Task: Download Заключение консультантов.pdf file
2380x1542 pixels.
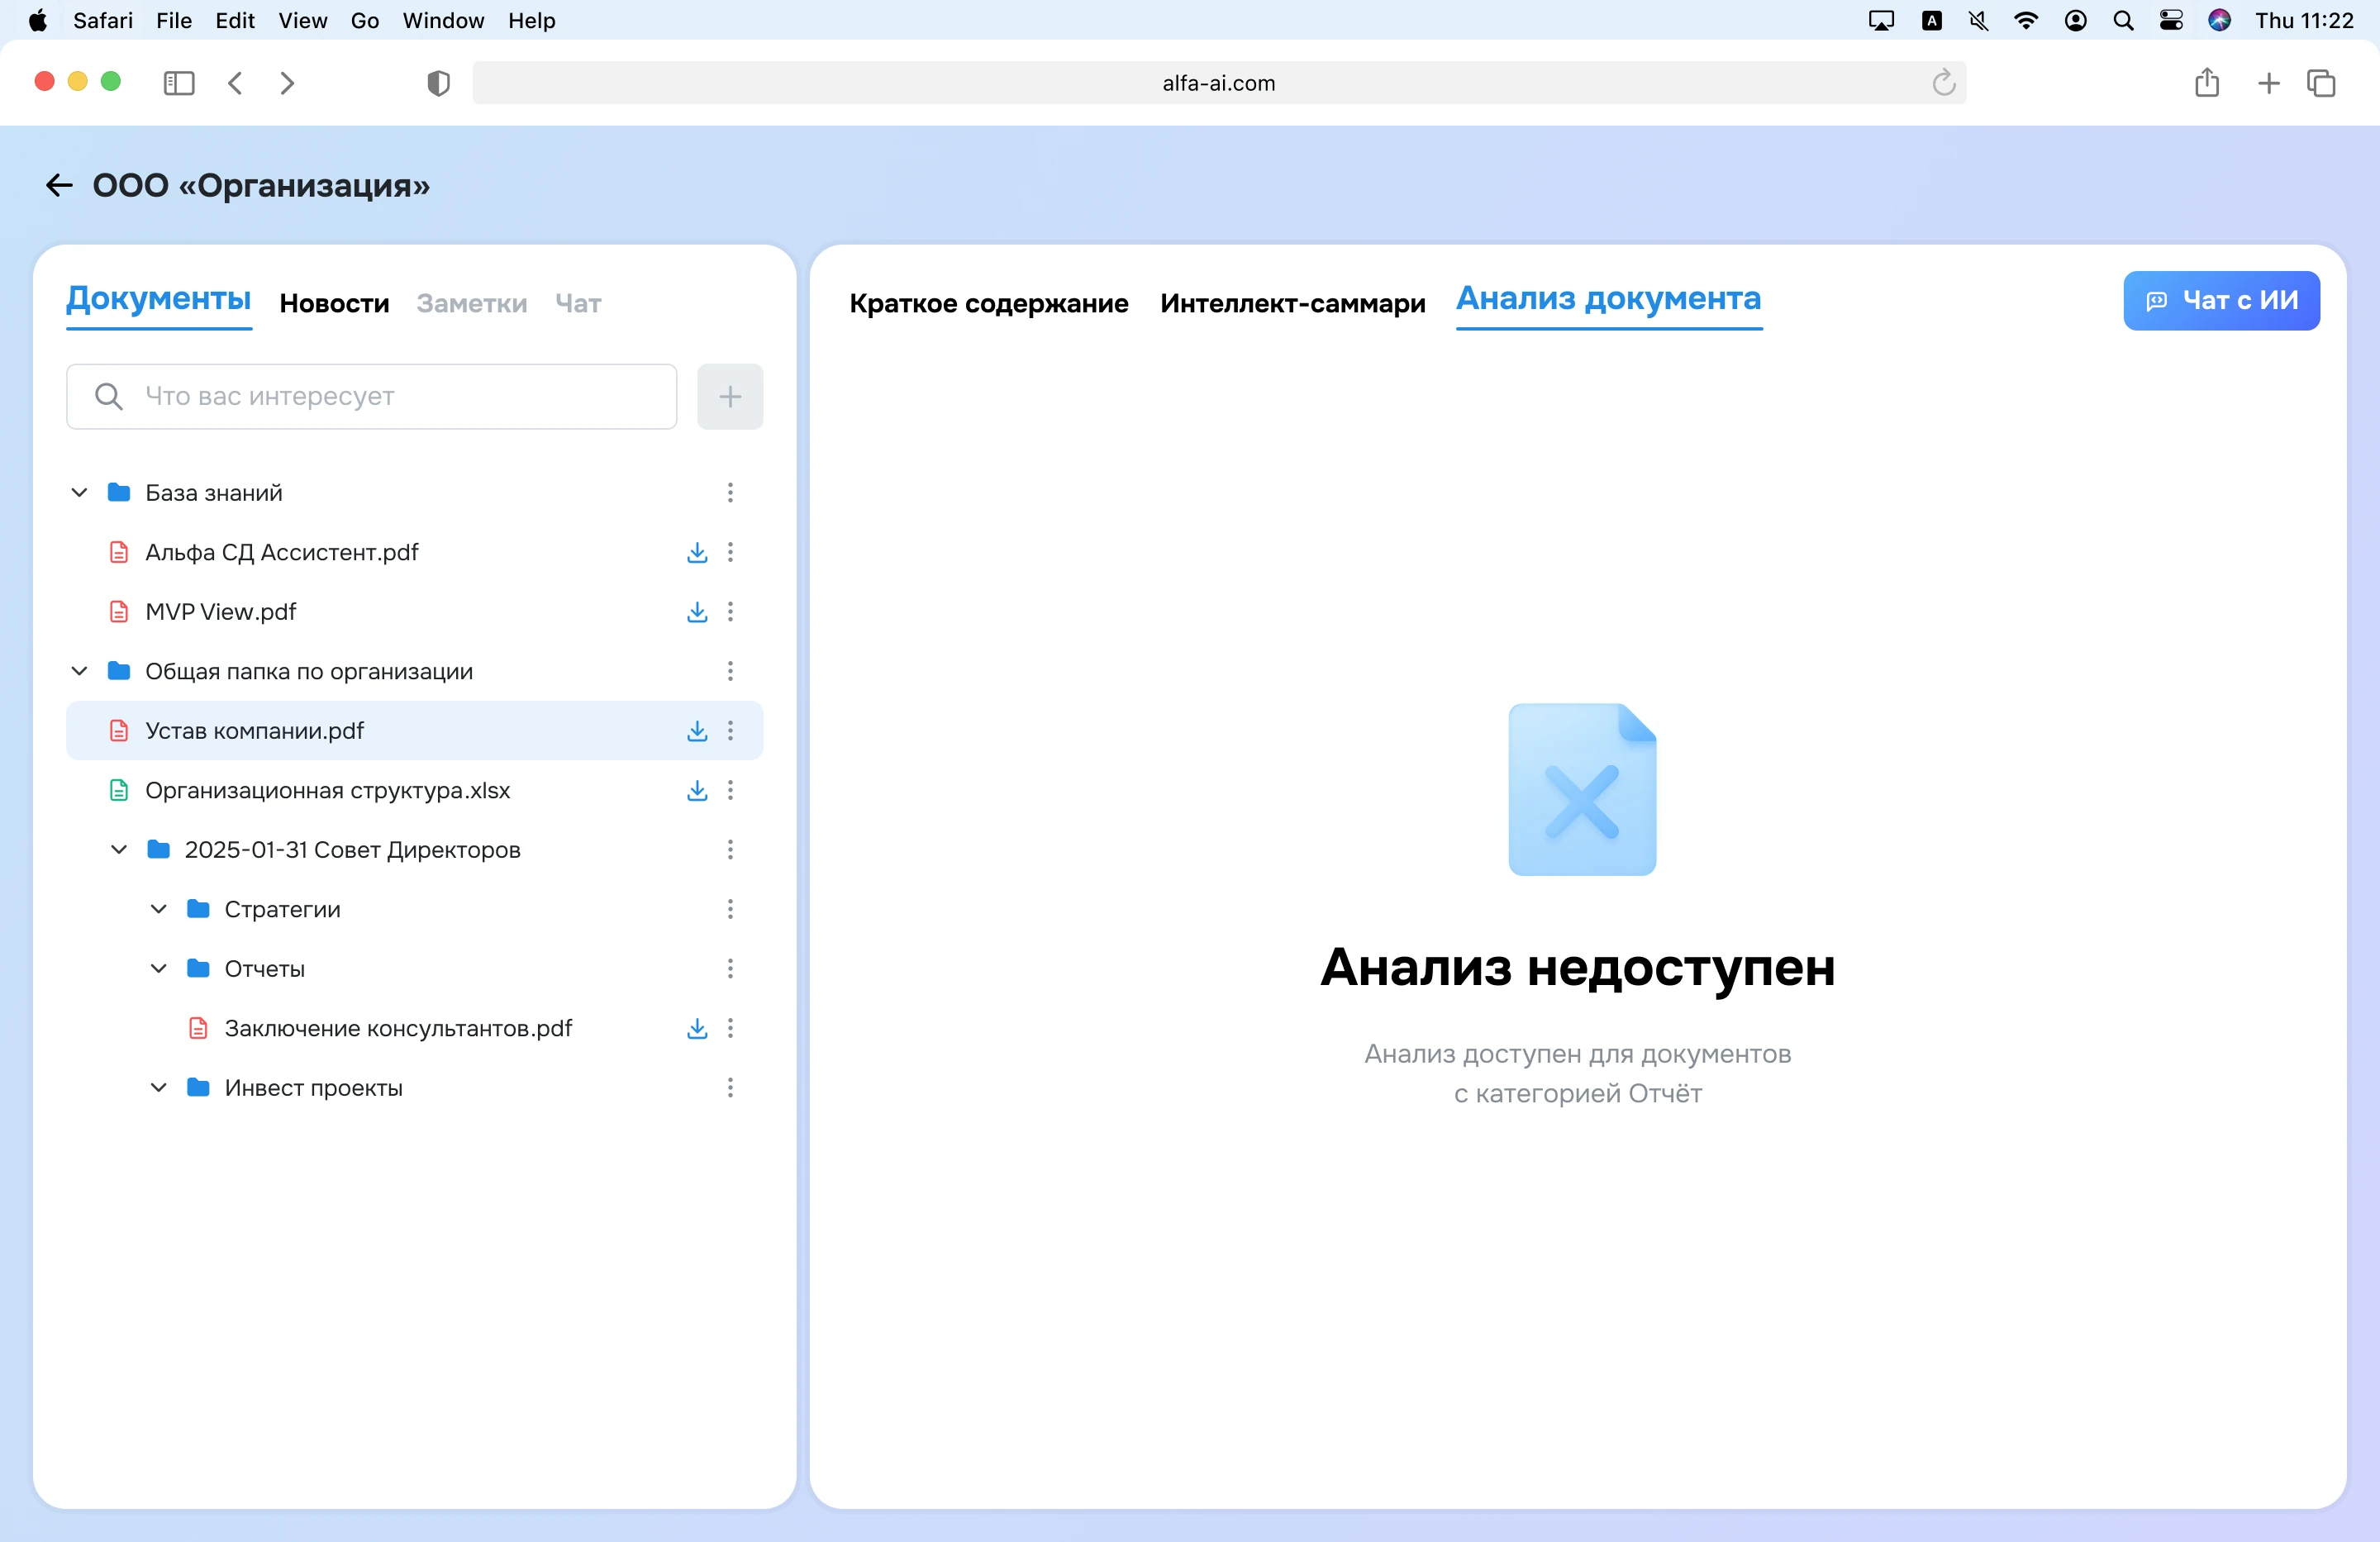Action: click(697, 1029)
